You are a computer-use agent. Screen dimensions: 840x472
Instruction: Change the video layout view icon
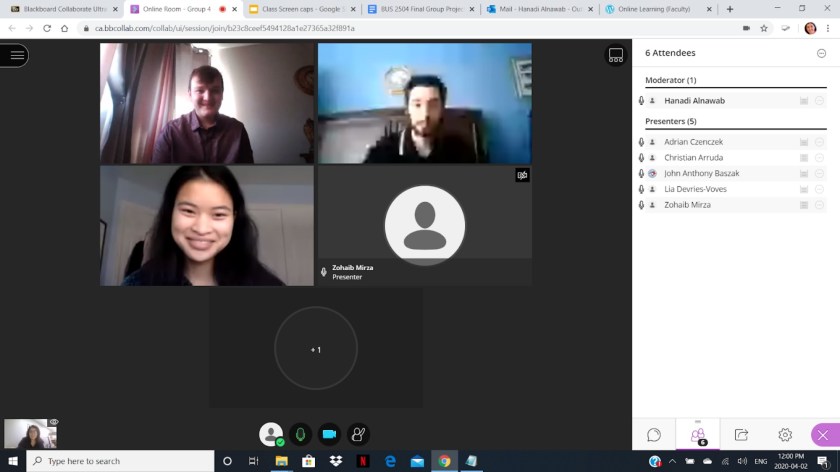pos(616,56)
